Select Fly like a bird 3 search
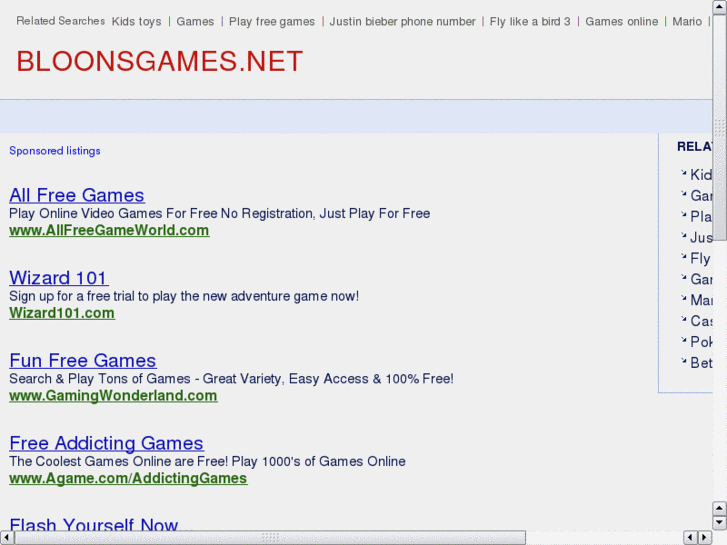Screen dimensions: 727x545 pos(530,21)
